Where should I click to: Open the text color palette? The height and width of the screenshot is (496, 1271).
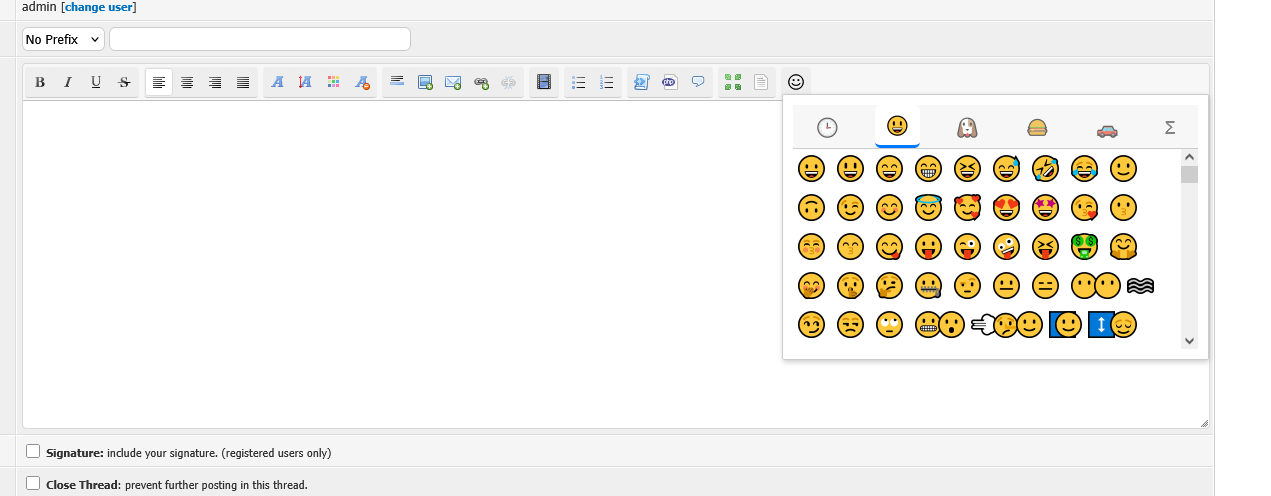334,82
